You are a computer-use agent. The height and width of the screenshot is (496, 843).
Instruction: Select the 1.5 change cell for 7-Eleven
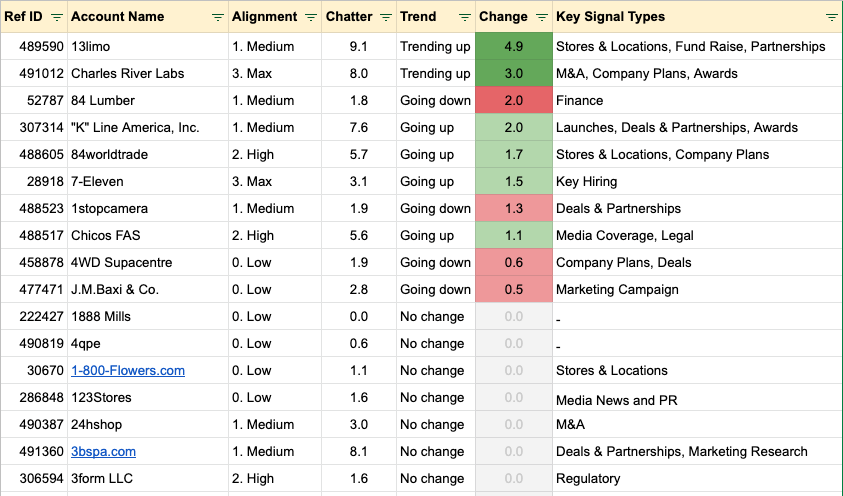pos(514,182)
